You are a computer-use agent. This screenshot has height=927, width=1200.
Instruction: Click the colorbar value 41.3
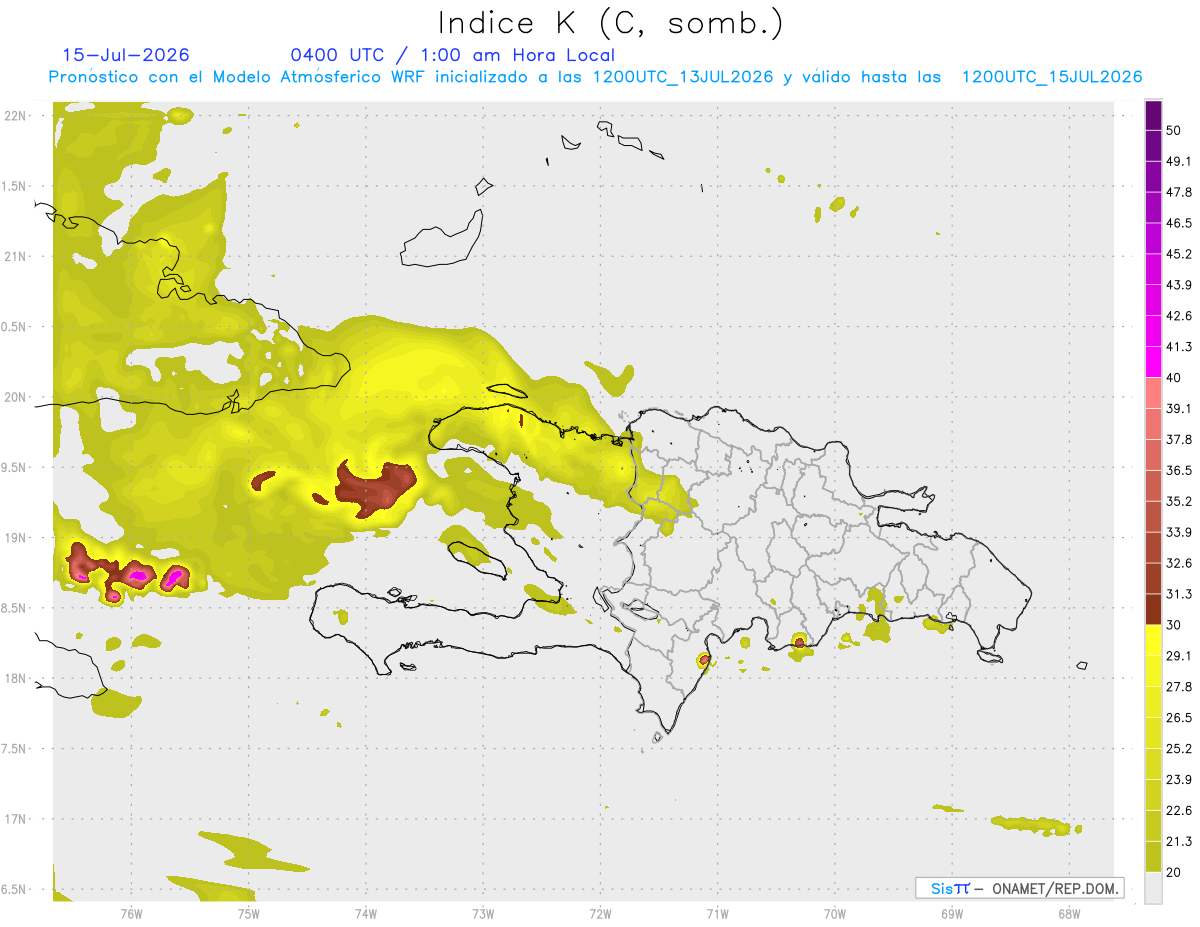pos(1179,347)
